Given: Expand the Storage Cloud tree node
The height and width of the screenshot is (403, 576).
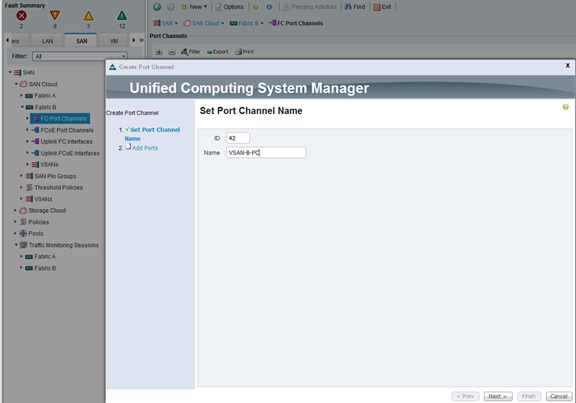Looking at the screenshot, I should coord(15,211).
